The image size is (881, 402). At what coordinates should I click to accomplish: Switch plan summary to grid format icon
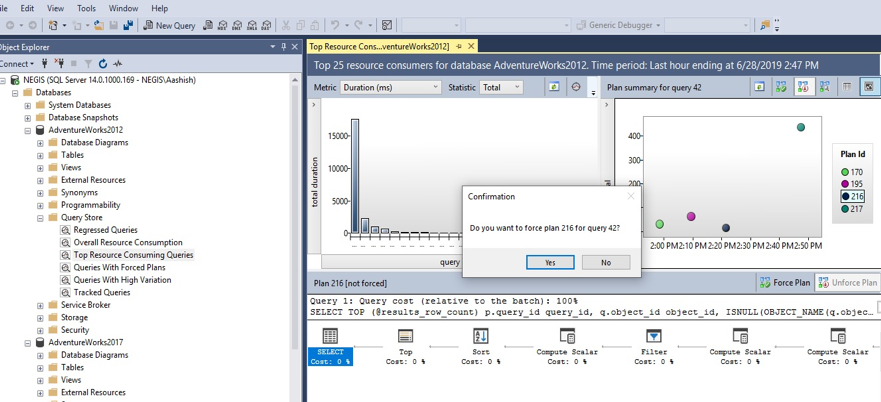(847, 87)
